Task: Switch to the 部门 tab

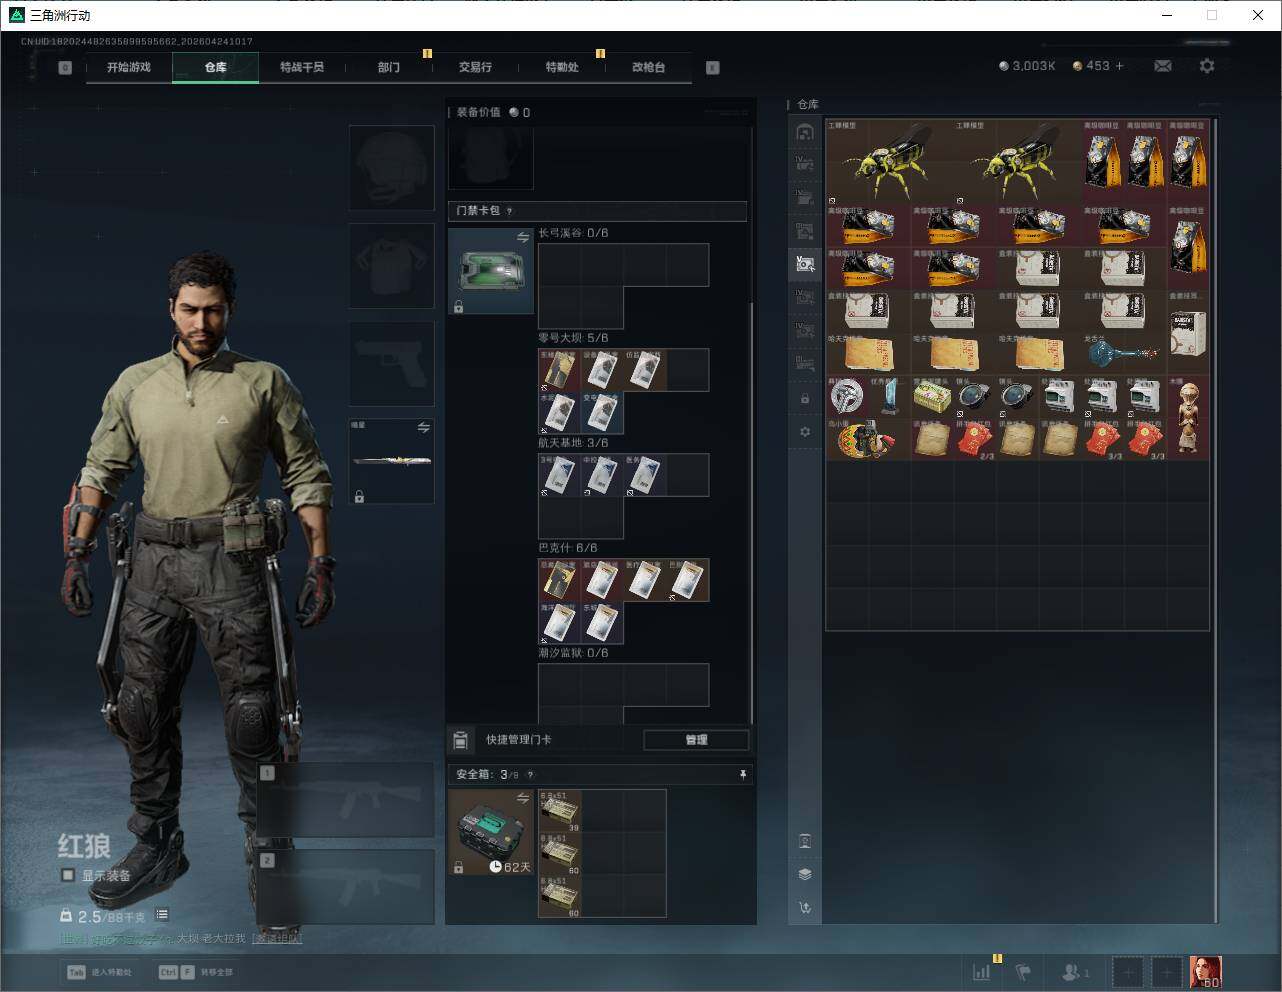Action: pos(388,67)
